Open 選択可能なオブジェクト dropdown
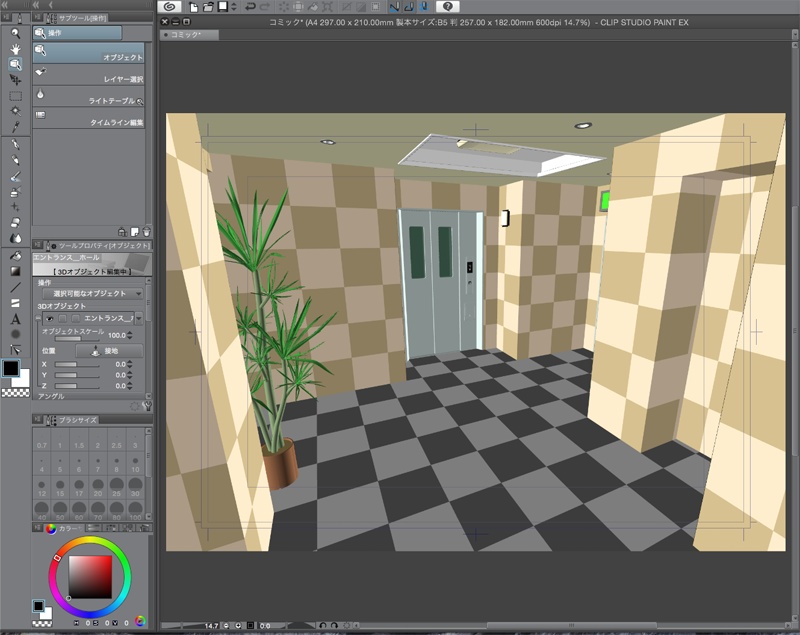Image resolution: width=800 pixels, height=635 pixels. [92, 294]
